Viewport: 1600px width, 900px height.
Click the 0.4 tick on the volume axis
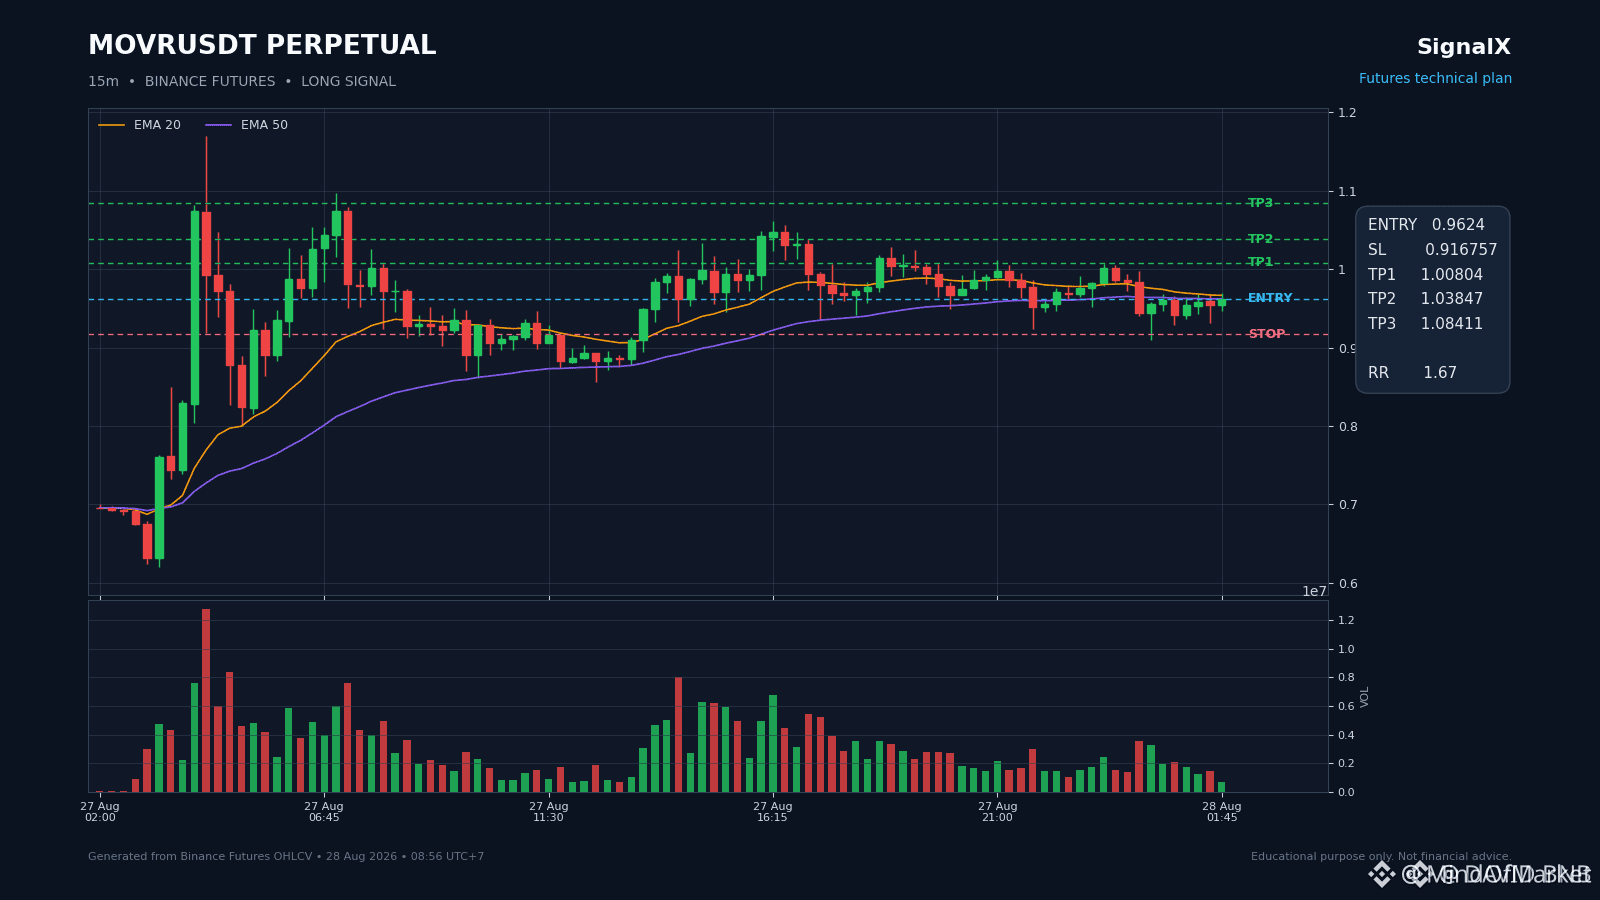click(x=1346, y=735)
